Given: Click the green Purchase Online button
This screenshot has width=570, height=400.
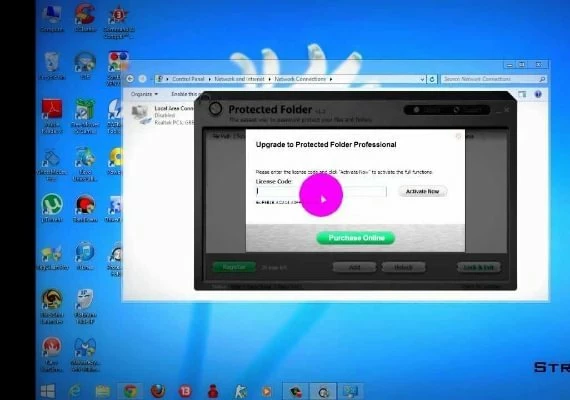Looking at the screenshot, I should coord(356,238).
